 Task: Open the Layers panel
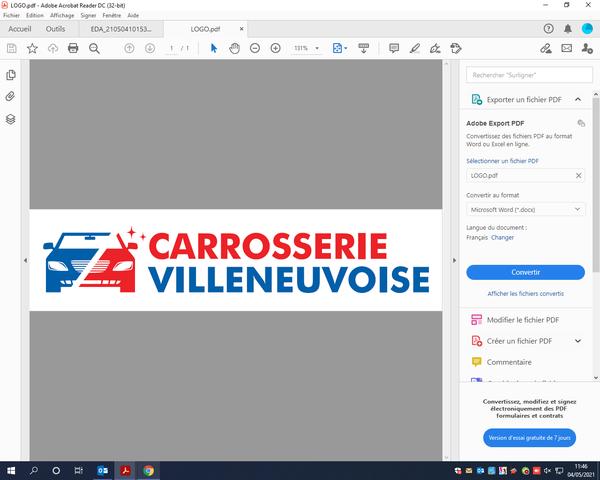(11, 119)
